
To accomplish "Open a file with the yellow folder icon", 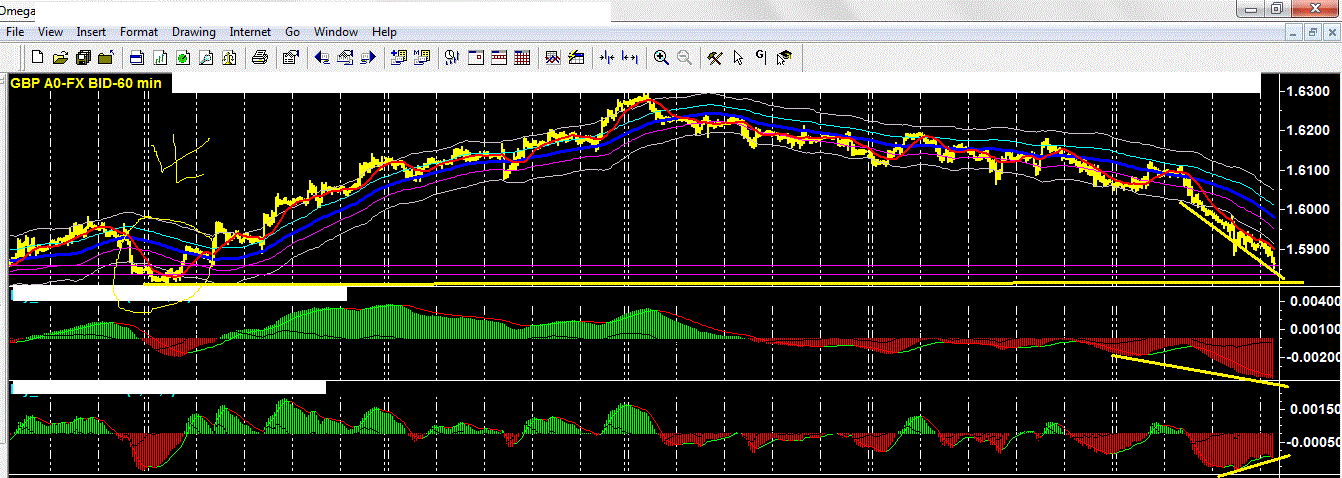I will click(60, 58).
